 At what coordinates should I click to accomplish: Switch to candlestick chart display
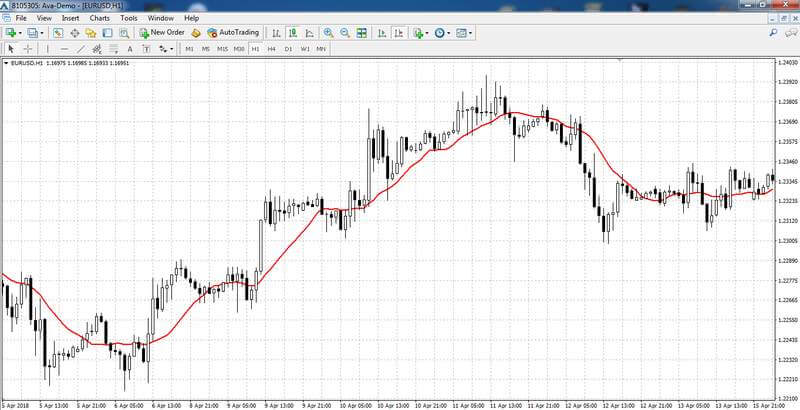[x=293, y=33]
